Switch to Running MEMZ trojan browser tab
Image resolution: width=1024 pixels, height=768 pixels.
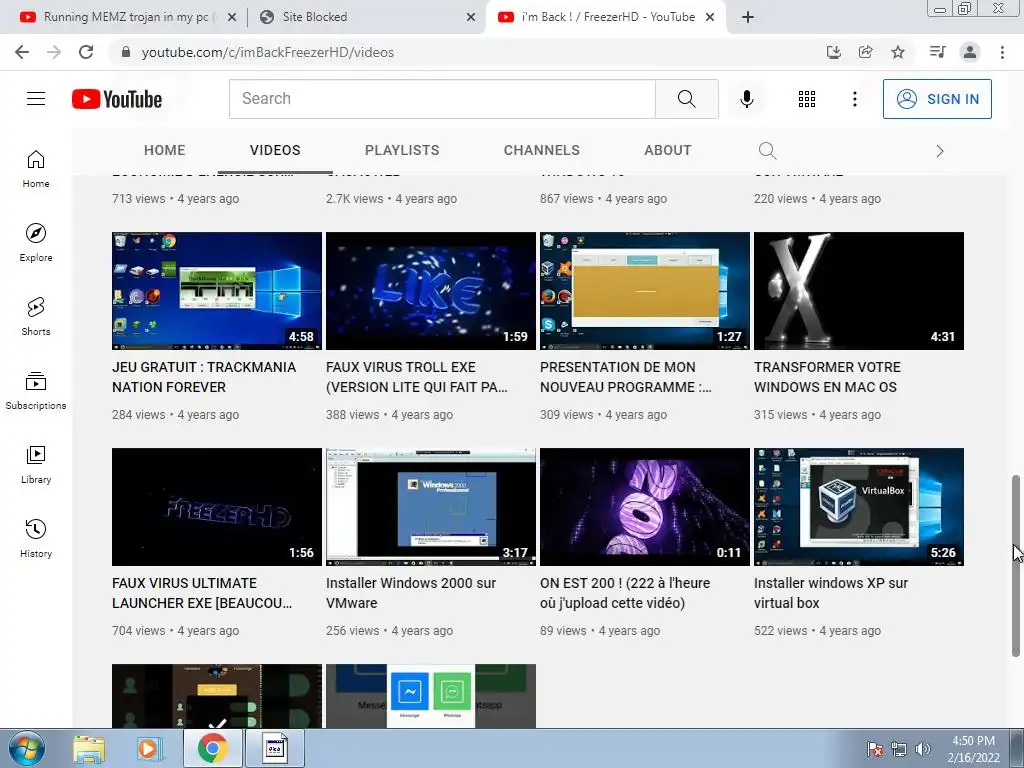[126, 17]
